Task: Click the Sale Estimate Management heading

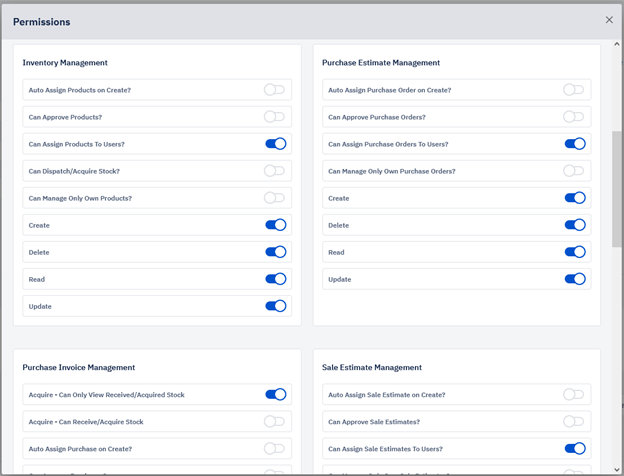Action: click(x=372, y=367)
